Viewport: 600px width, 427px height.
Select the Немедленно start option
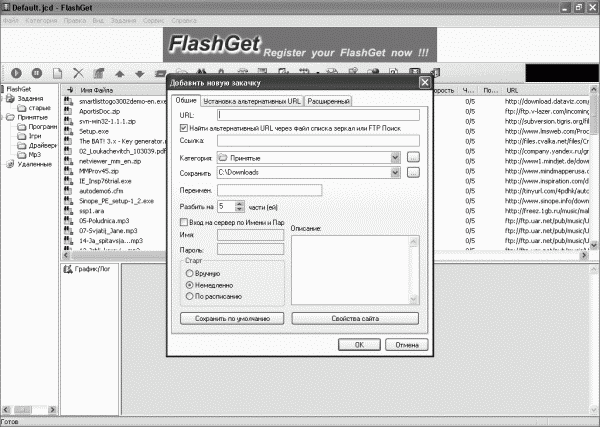pyautogui.click(x=189, y=285)
